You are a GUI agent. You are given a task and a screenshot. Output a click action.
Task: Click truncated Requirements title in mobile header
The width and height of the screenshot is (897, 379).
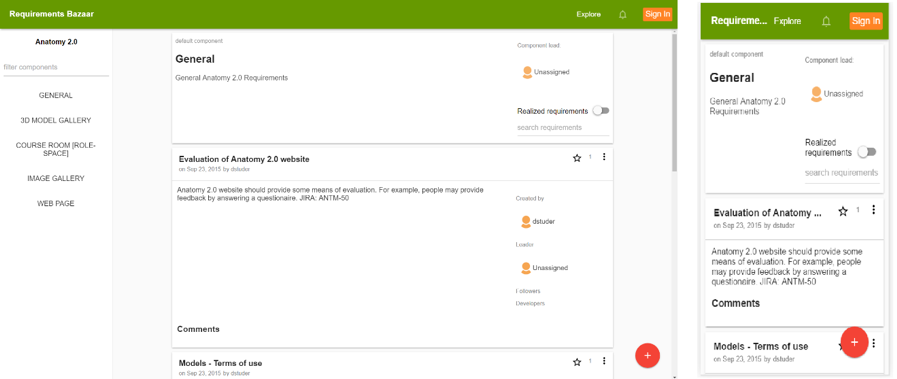[739, 21]
